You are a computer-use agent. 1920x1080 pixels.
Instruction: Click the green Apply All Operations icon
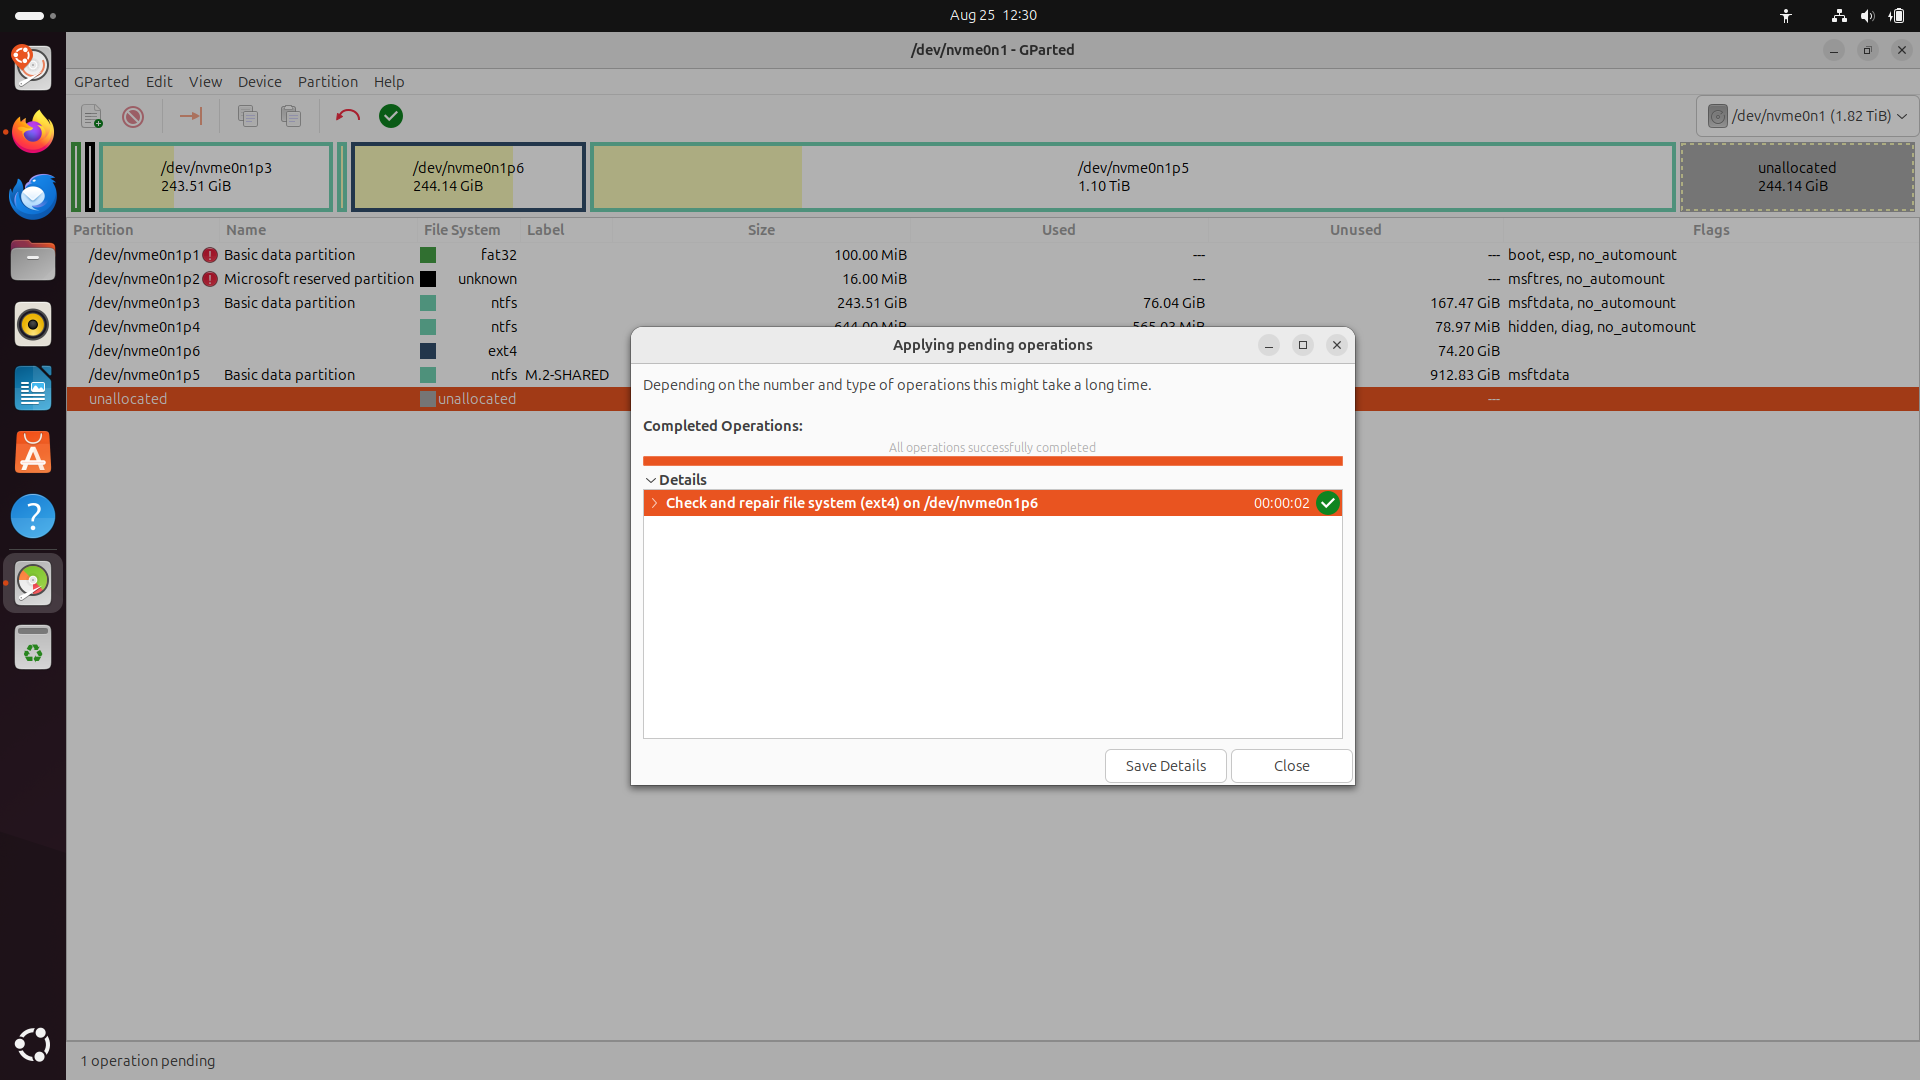[x=391, y=116]
